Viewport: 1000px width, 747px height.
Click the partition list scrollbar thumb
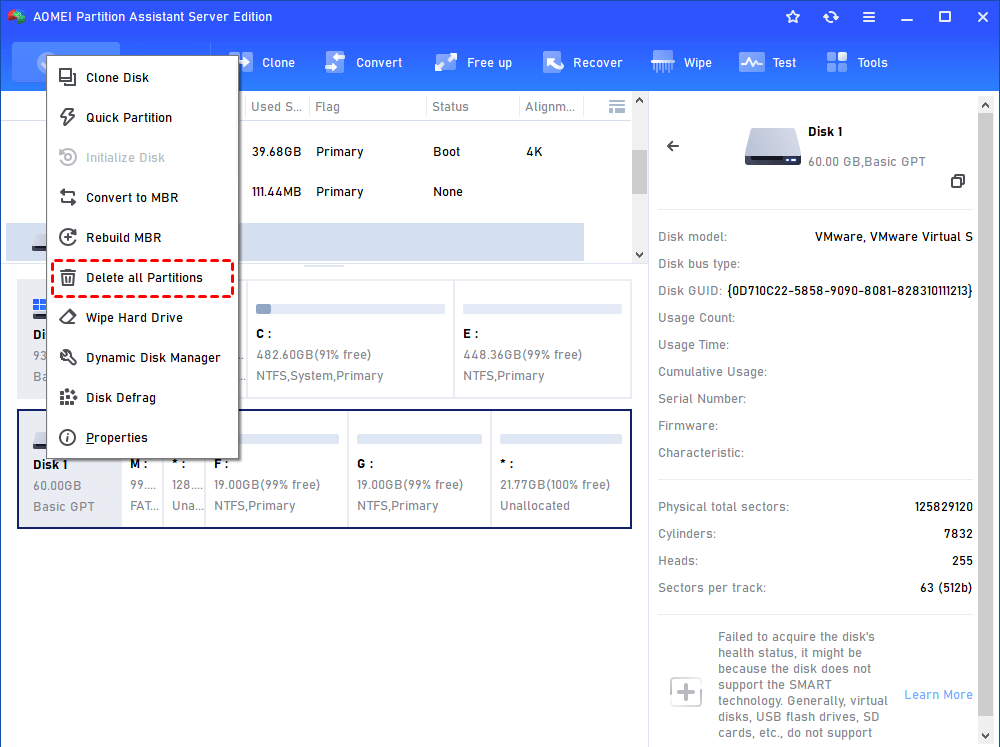(640, 172)
